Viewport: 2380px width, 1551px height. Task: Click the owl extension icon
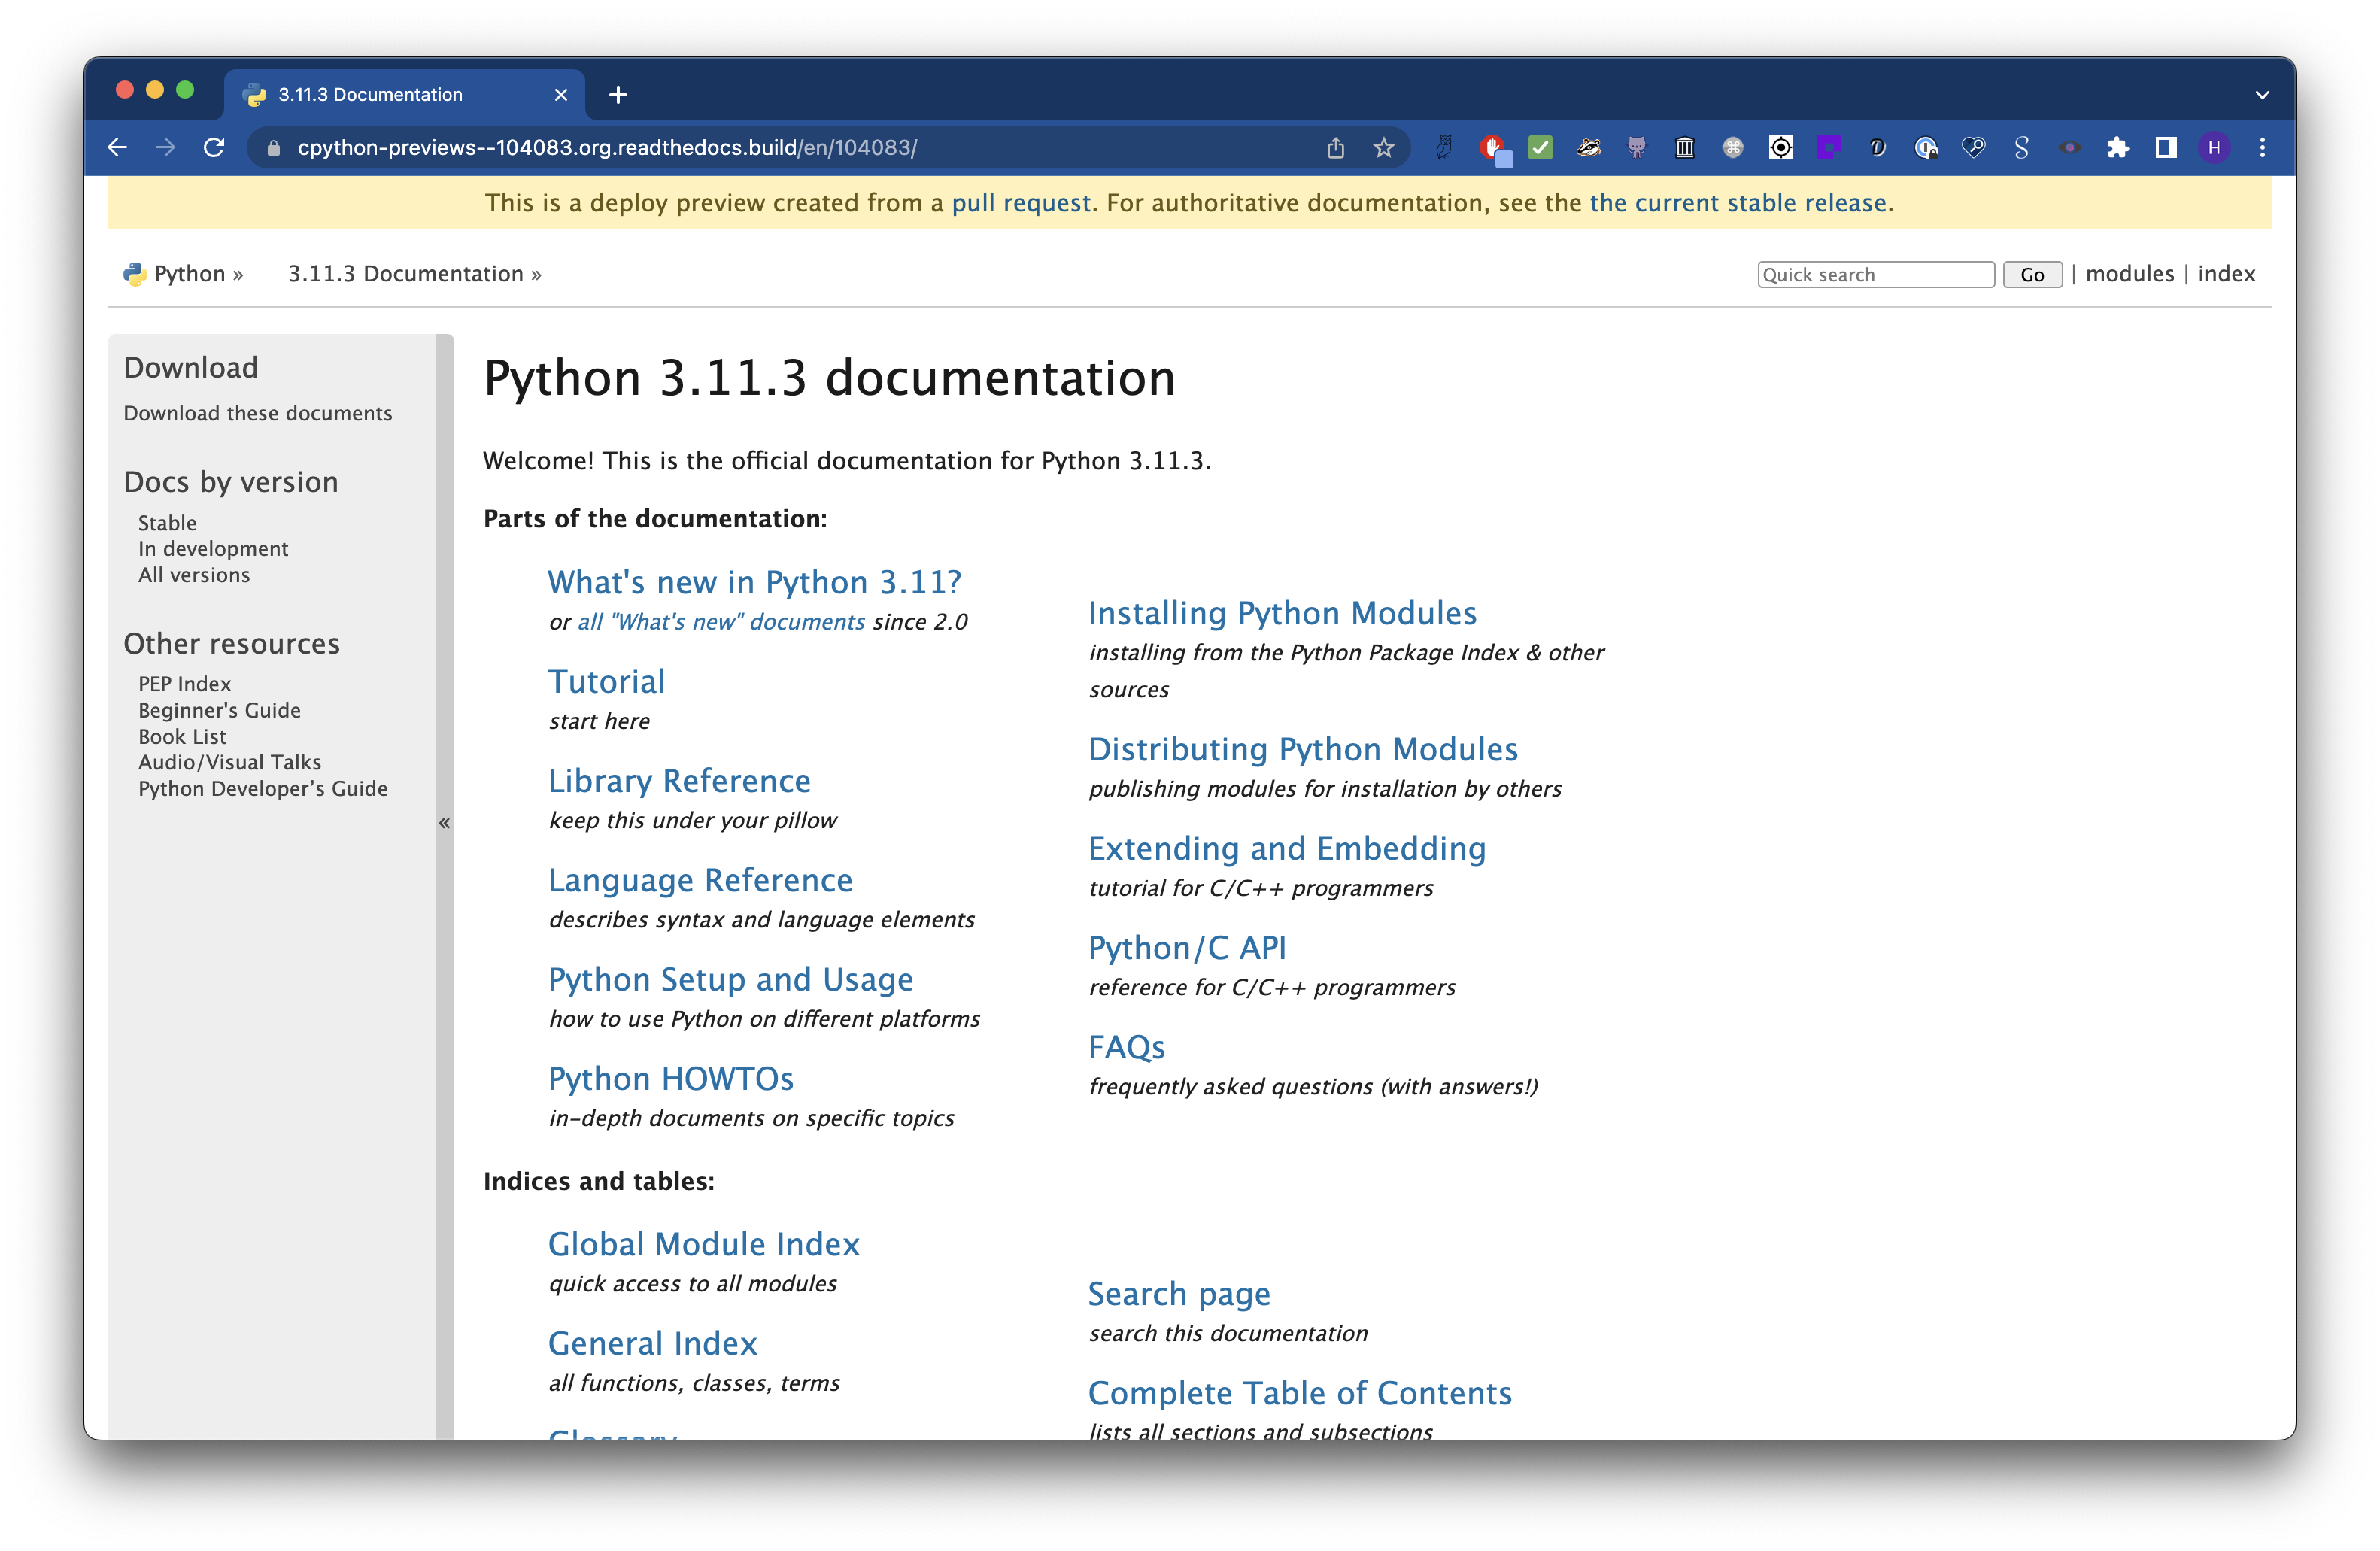pos(1444,148)
